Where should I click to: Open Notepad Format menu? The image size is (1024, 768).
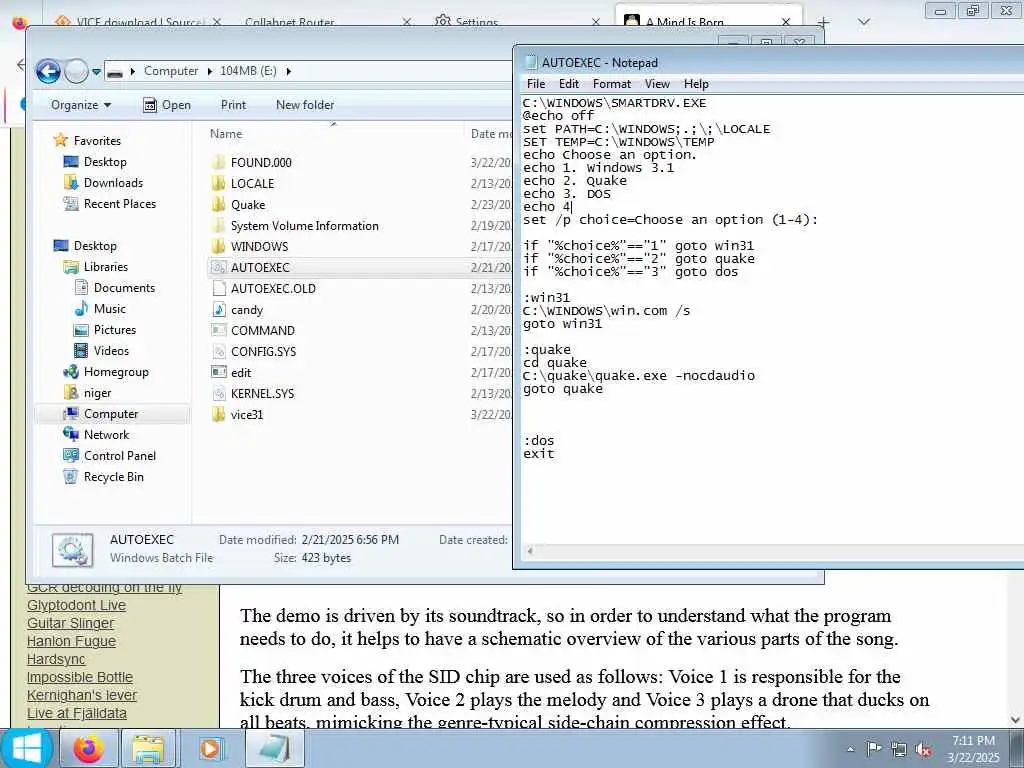612,84
